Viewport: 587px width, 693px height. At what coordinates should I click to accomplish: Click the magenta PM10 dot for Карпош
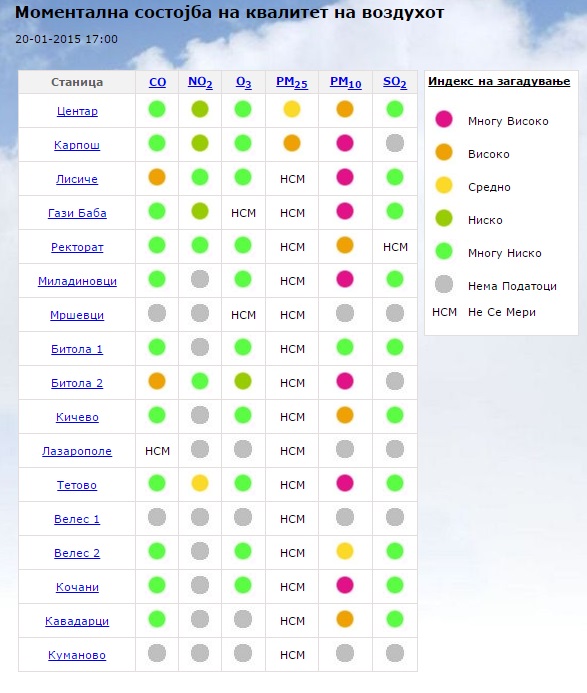pos(345,143)
